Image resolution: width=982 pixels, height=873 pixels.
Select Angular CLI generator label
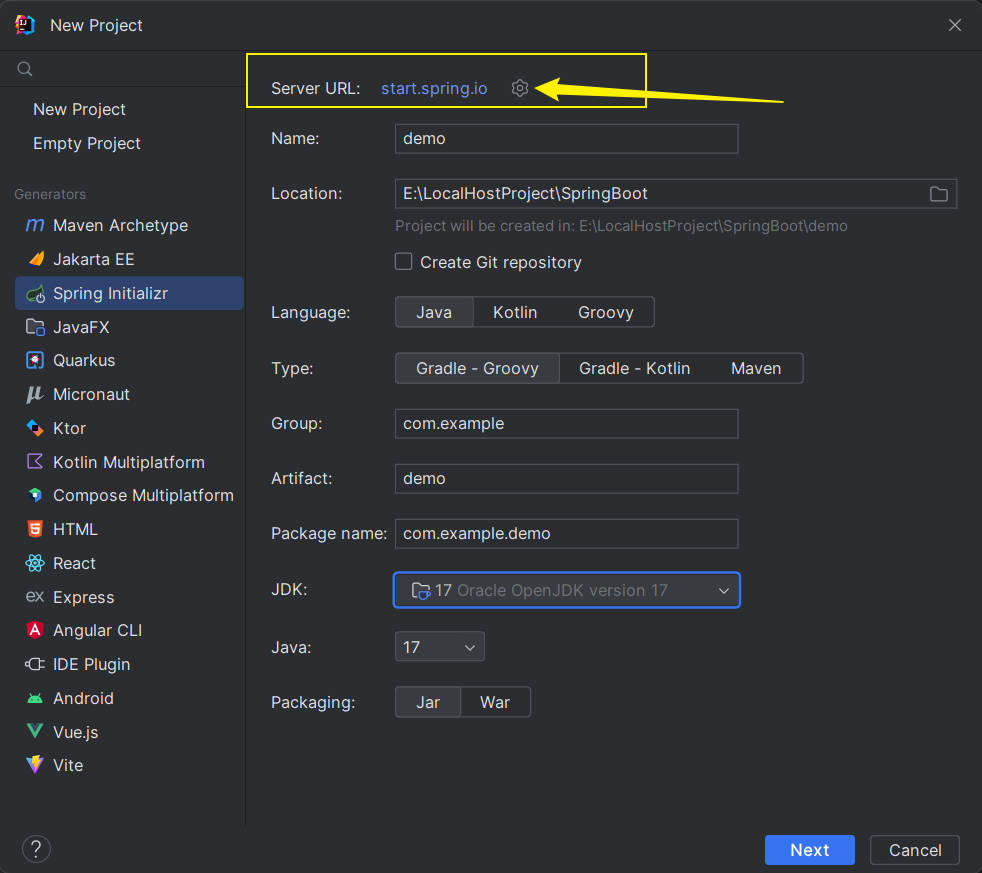tap(98, 631)
